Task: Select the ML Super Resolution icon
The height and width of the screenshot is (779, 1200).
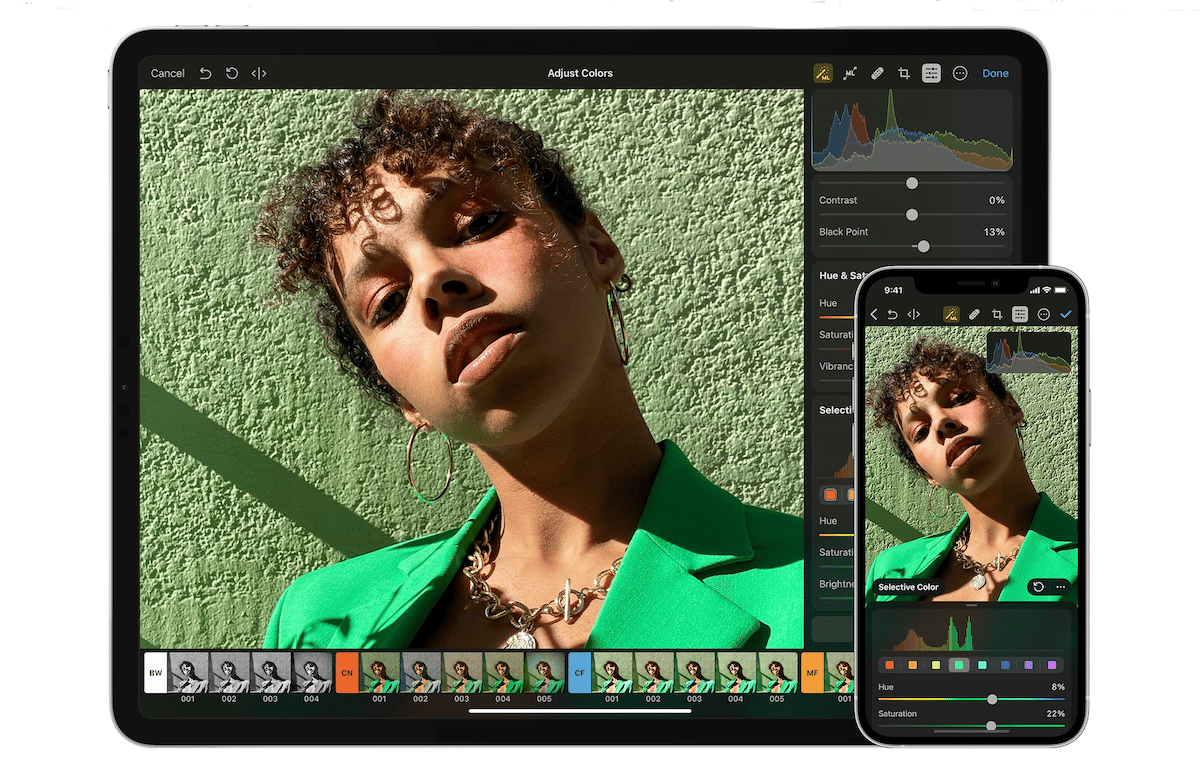Action: click(850, 73)
